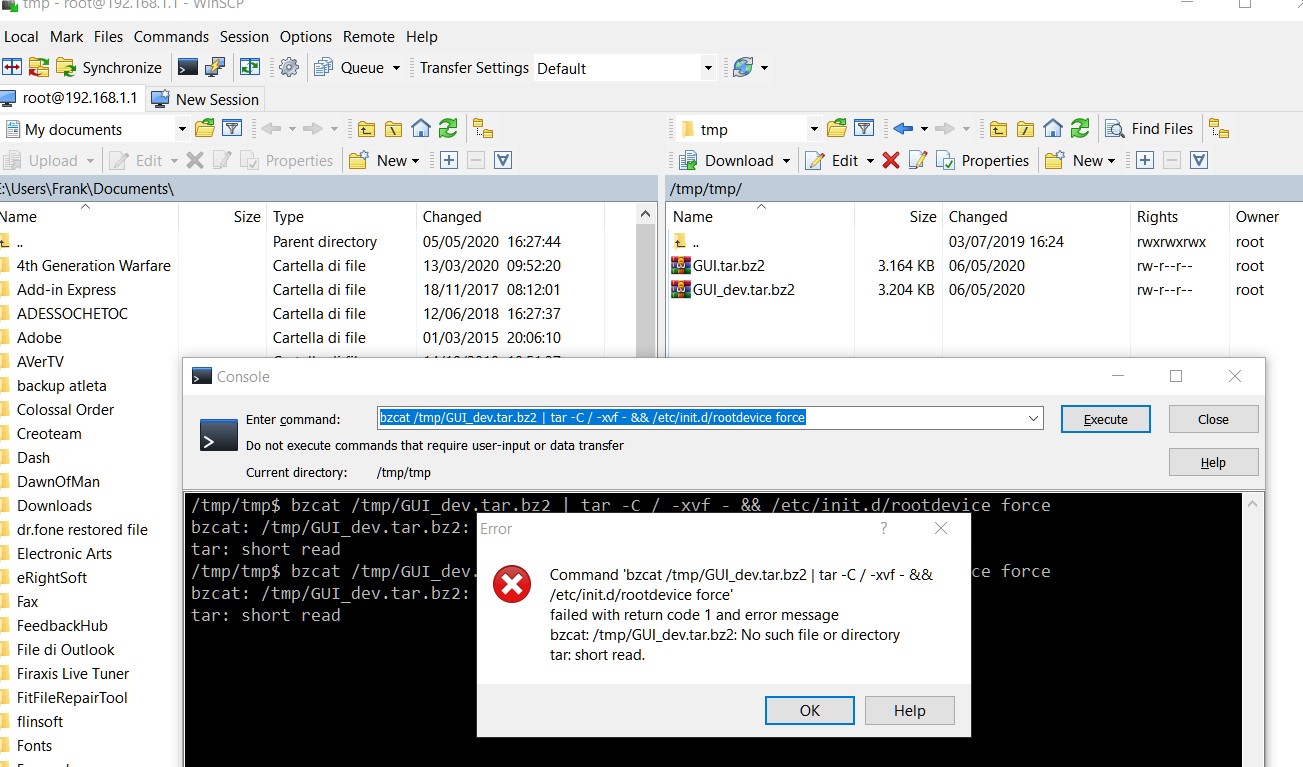Switch to New Session tab
This screenshot has width=1303, height=767.
click(205, 99)
